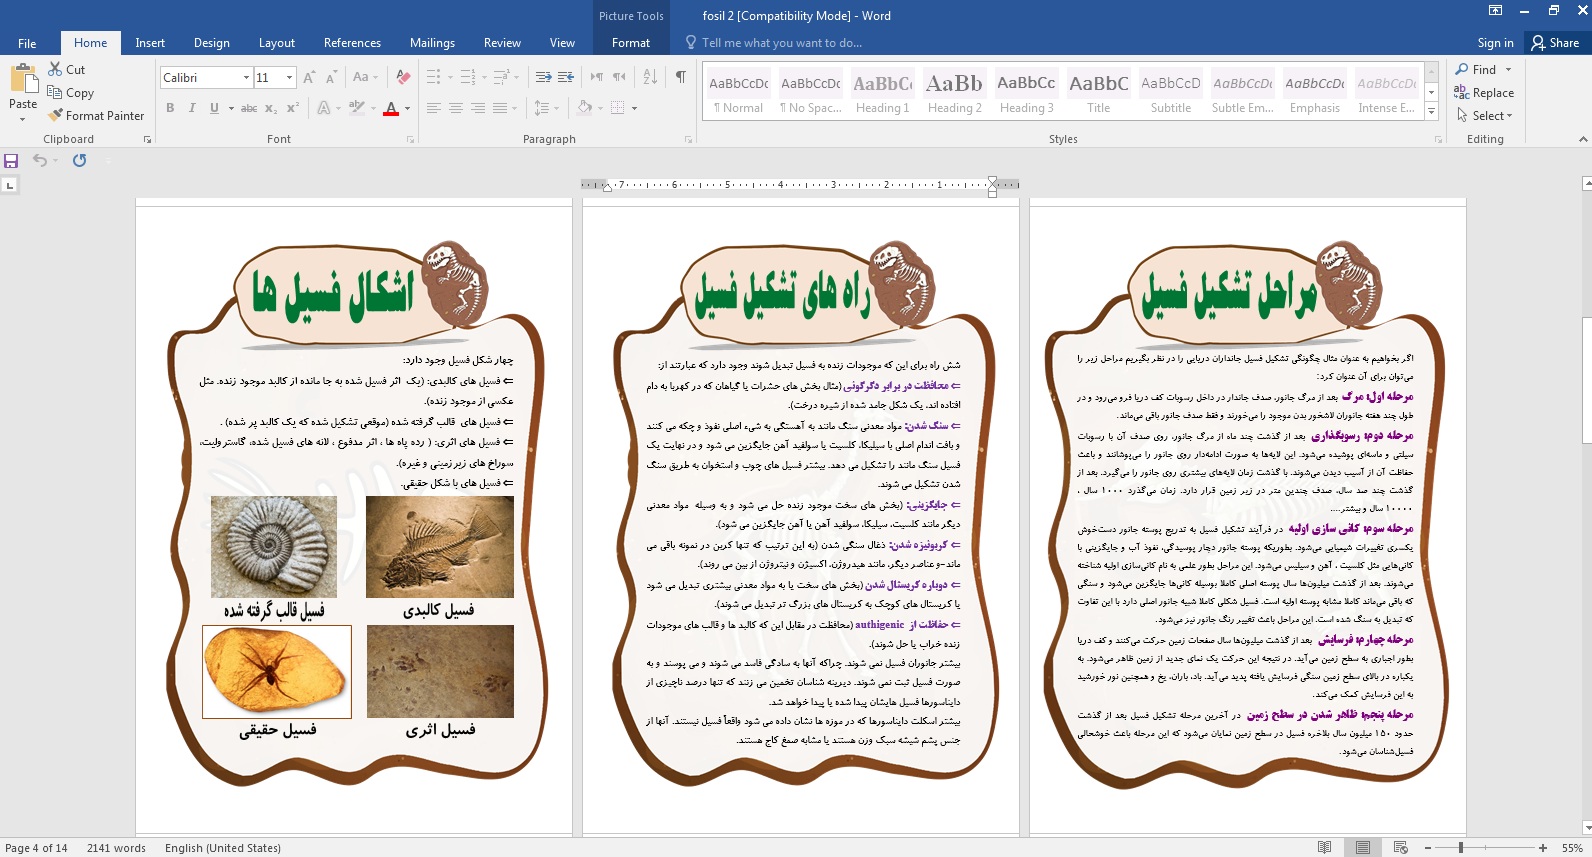1592x857 pixels.
Task: Switch to the Insert tab
Action: 150,43
